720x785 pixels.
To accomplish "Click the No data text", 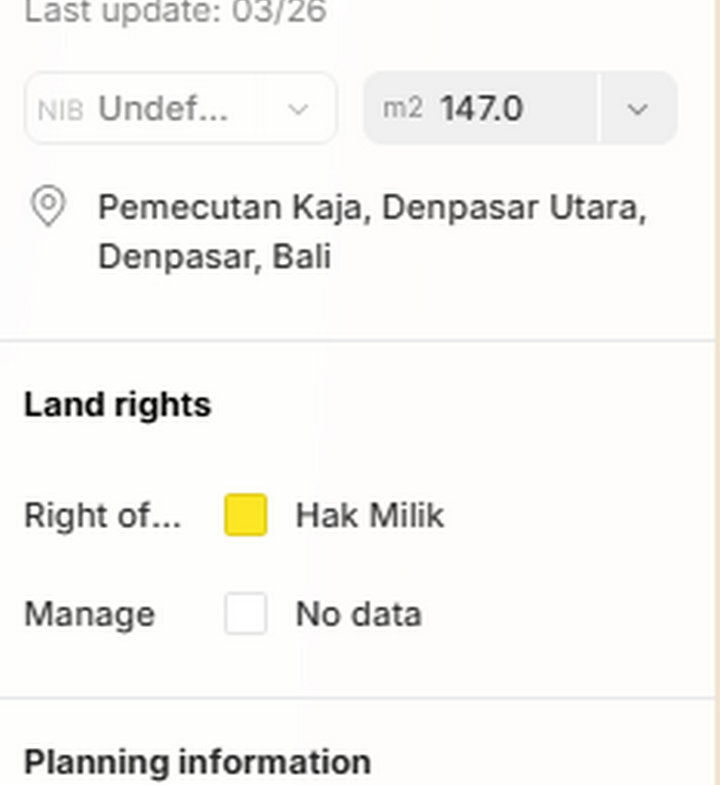I will click(358, 614).
